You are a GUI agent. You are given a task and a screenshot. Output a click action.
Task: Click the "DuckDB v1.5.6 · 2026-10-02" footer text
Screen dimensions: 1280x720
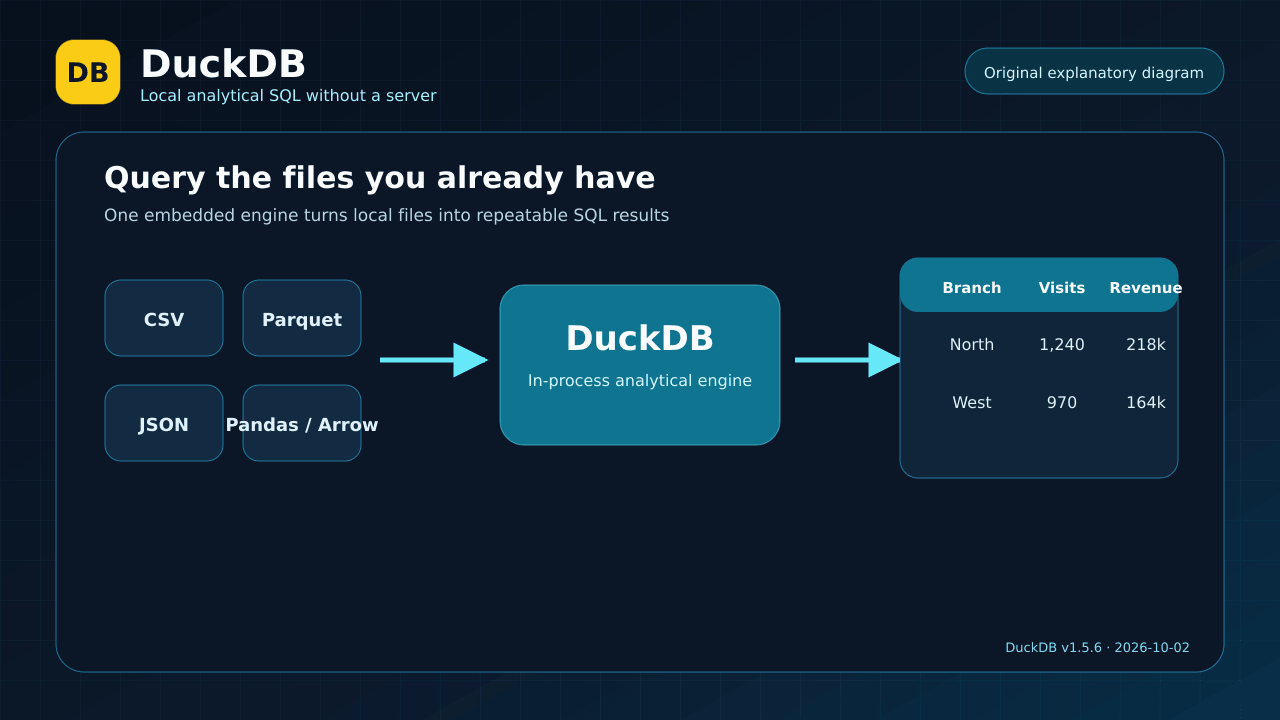(1098, 648)
